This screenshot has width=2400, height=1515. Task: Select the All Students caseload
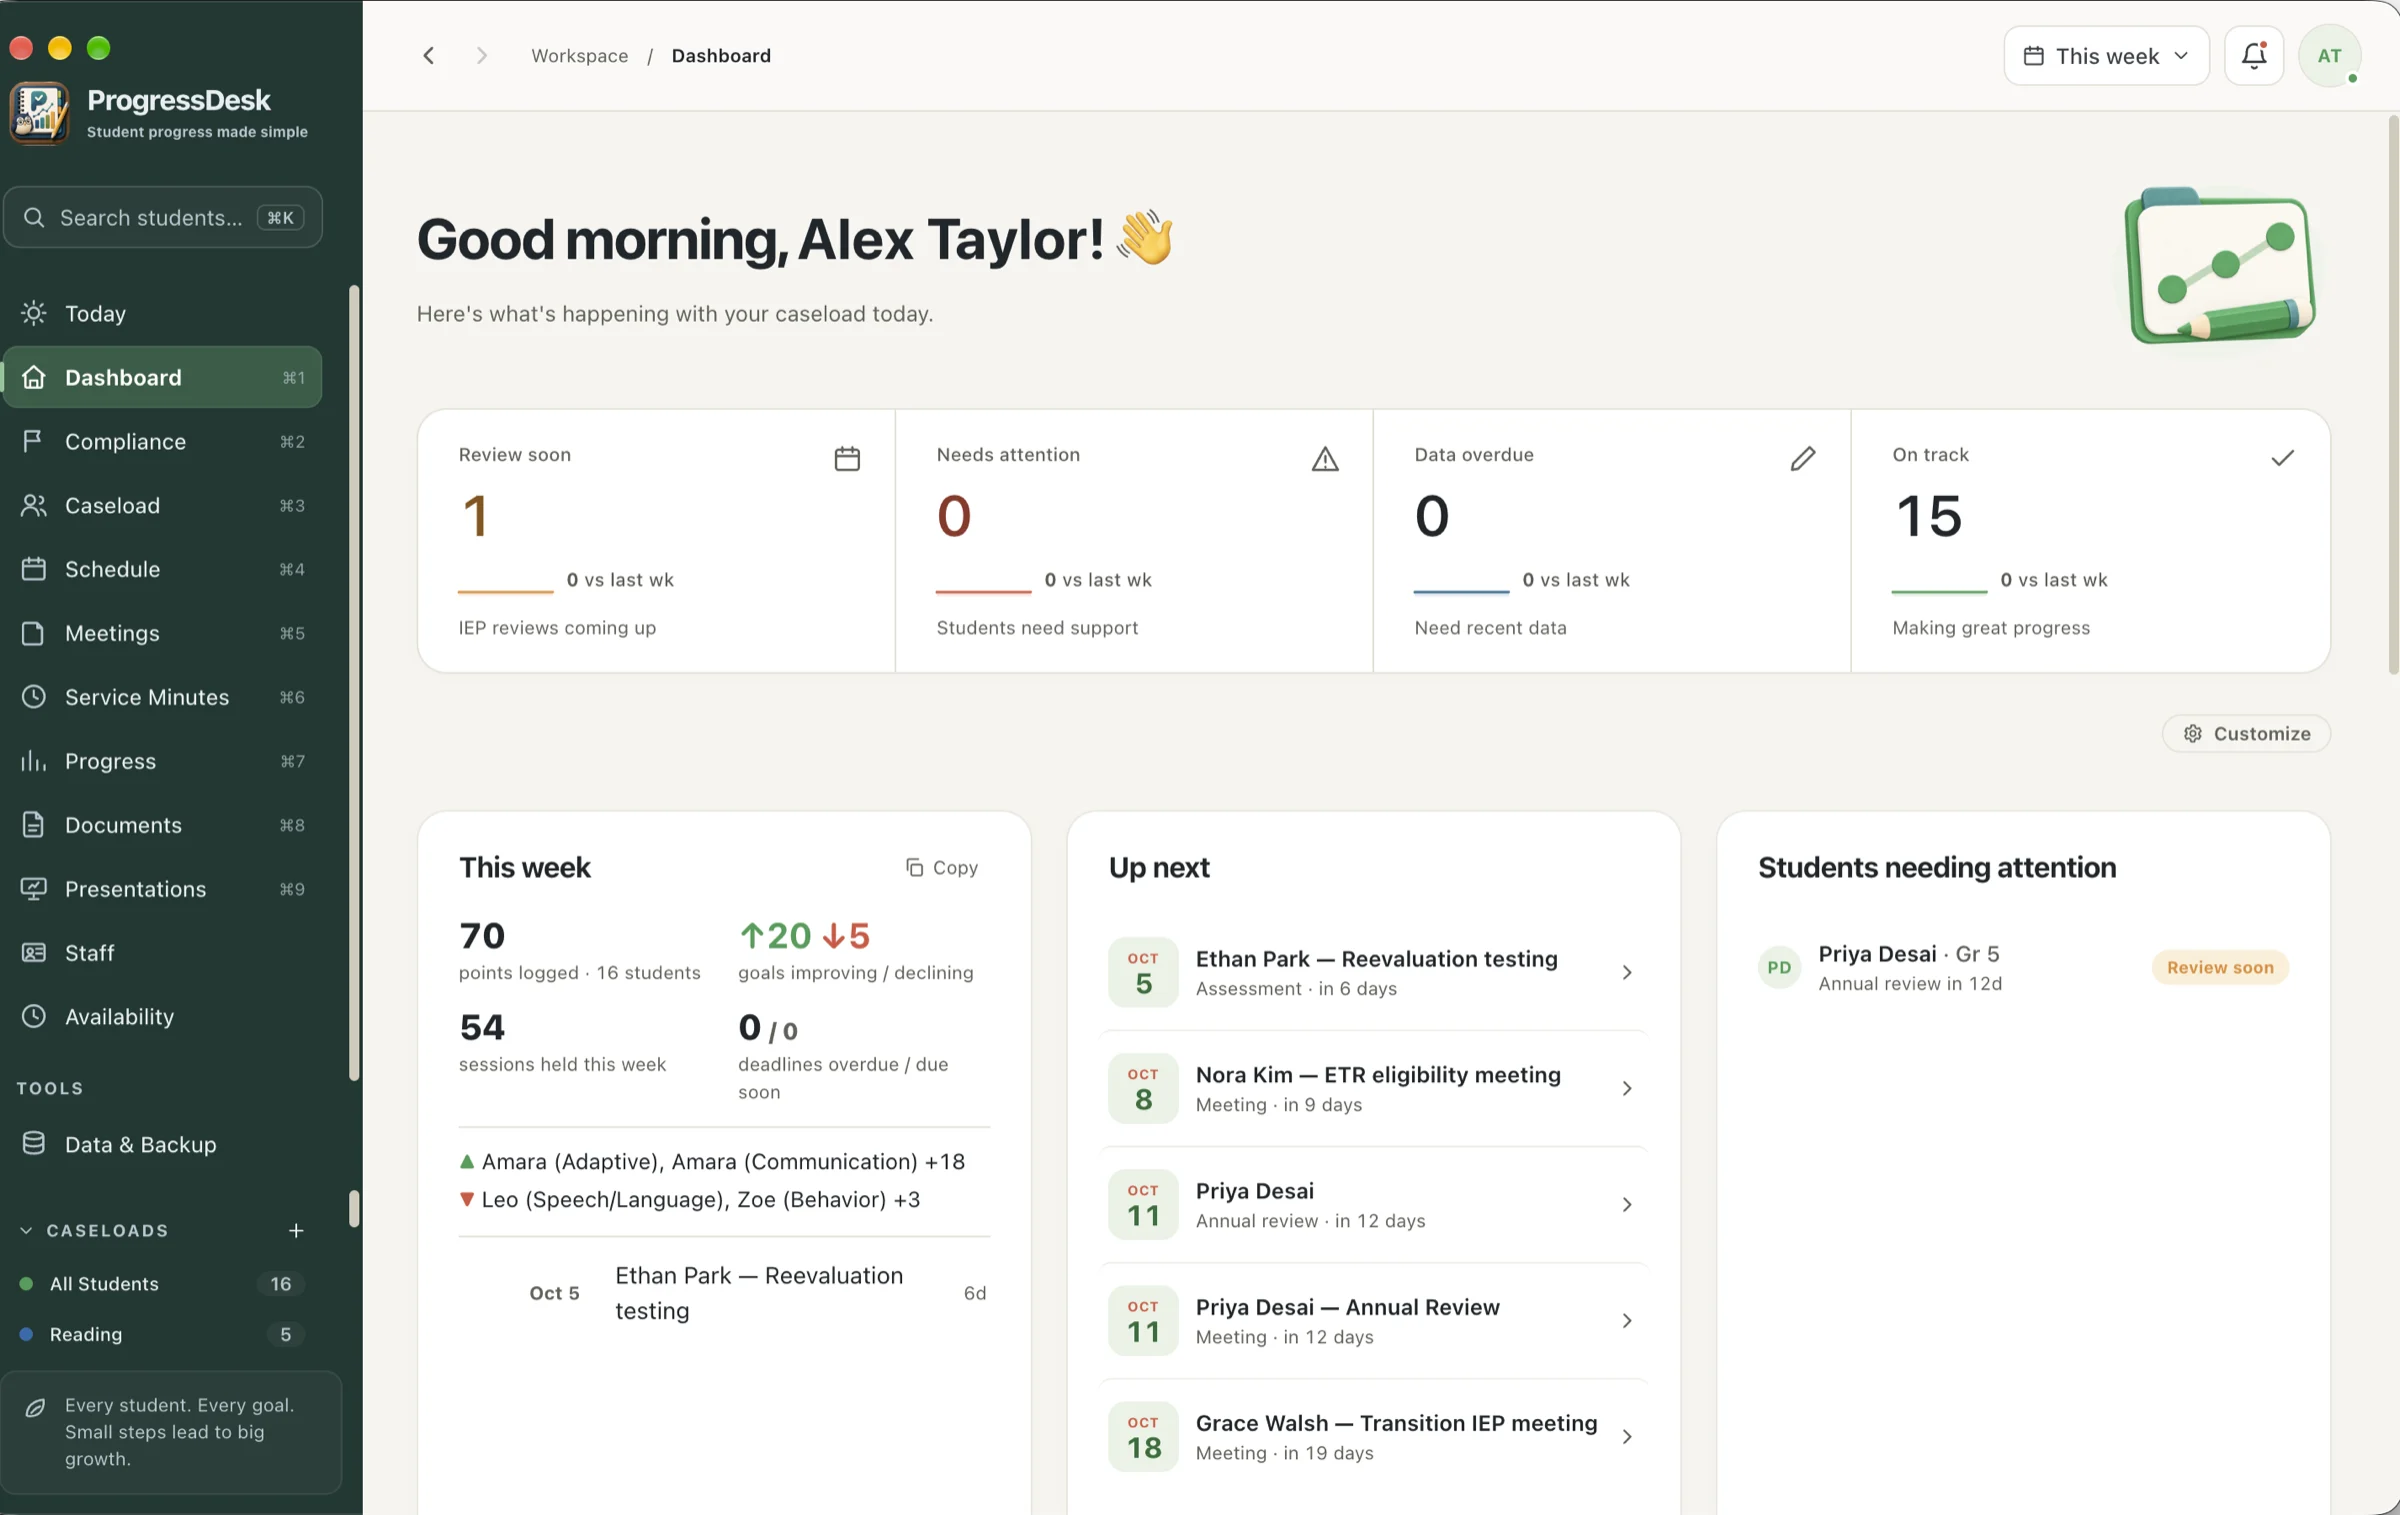[163, 1283]
